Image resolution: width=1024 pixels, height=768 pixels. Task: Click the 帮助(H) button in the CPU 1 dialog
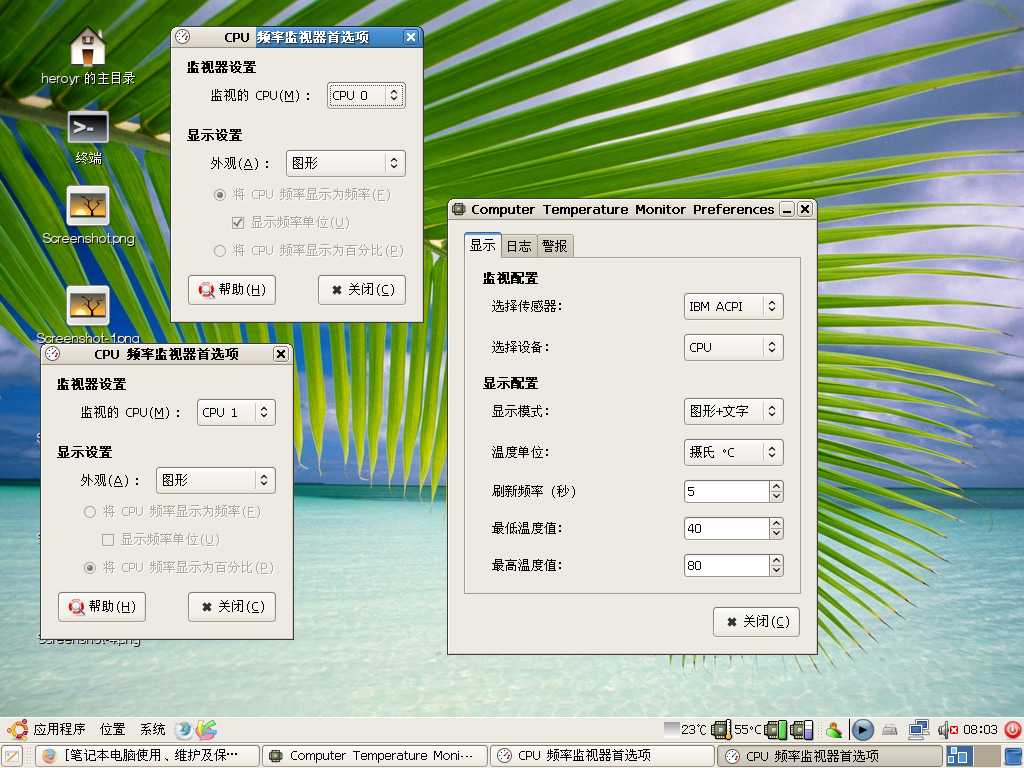click(102, 606)
